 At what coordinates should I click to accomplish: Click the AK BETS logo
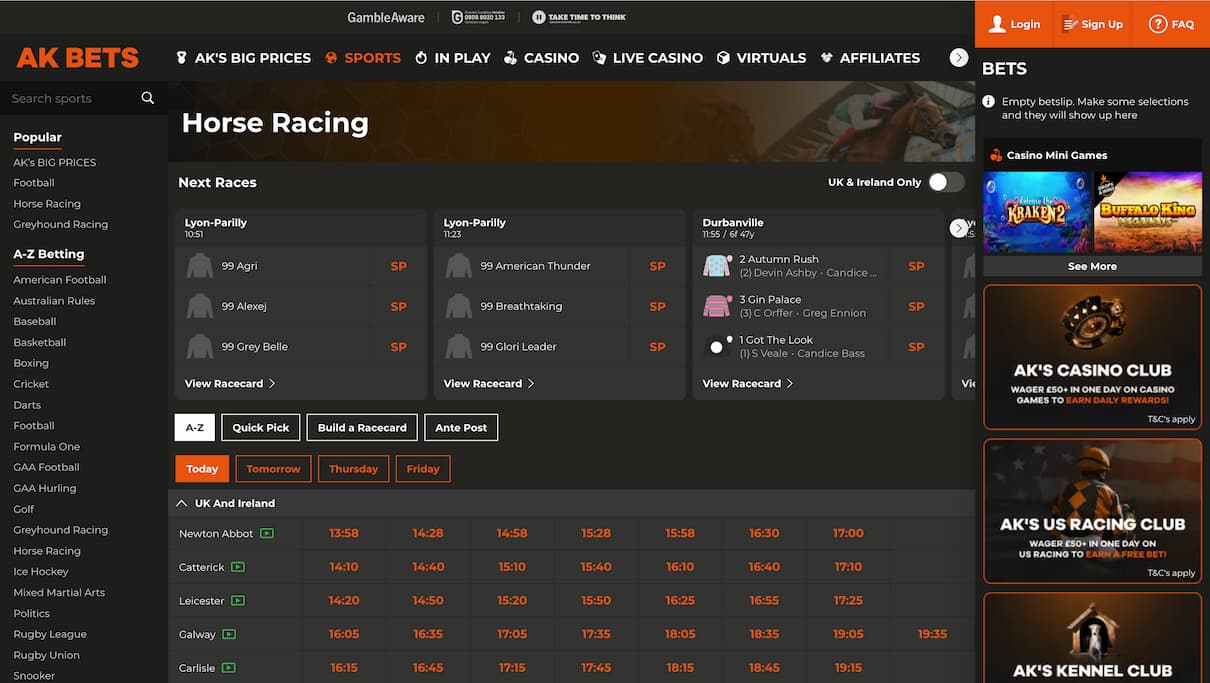(78, 58)
